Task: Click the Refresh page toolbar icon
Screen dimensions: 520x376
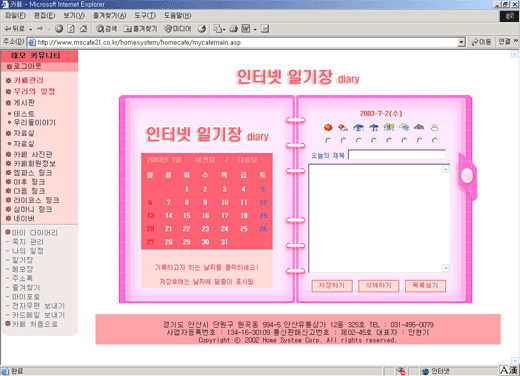Action: click(71, 29)
